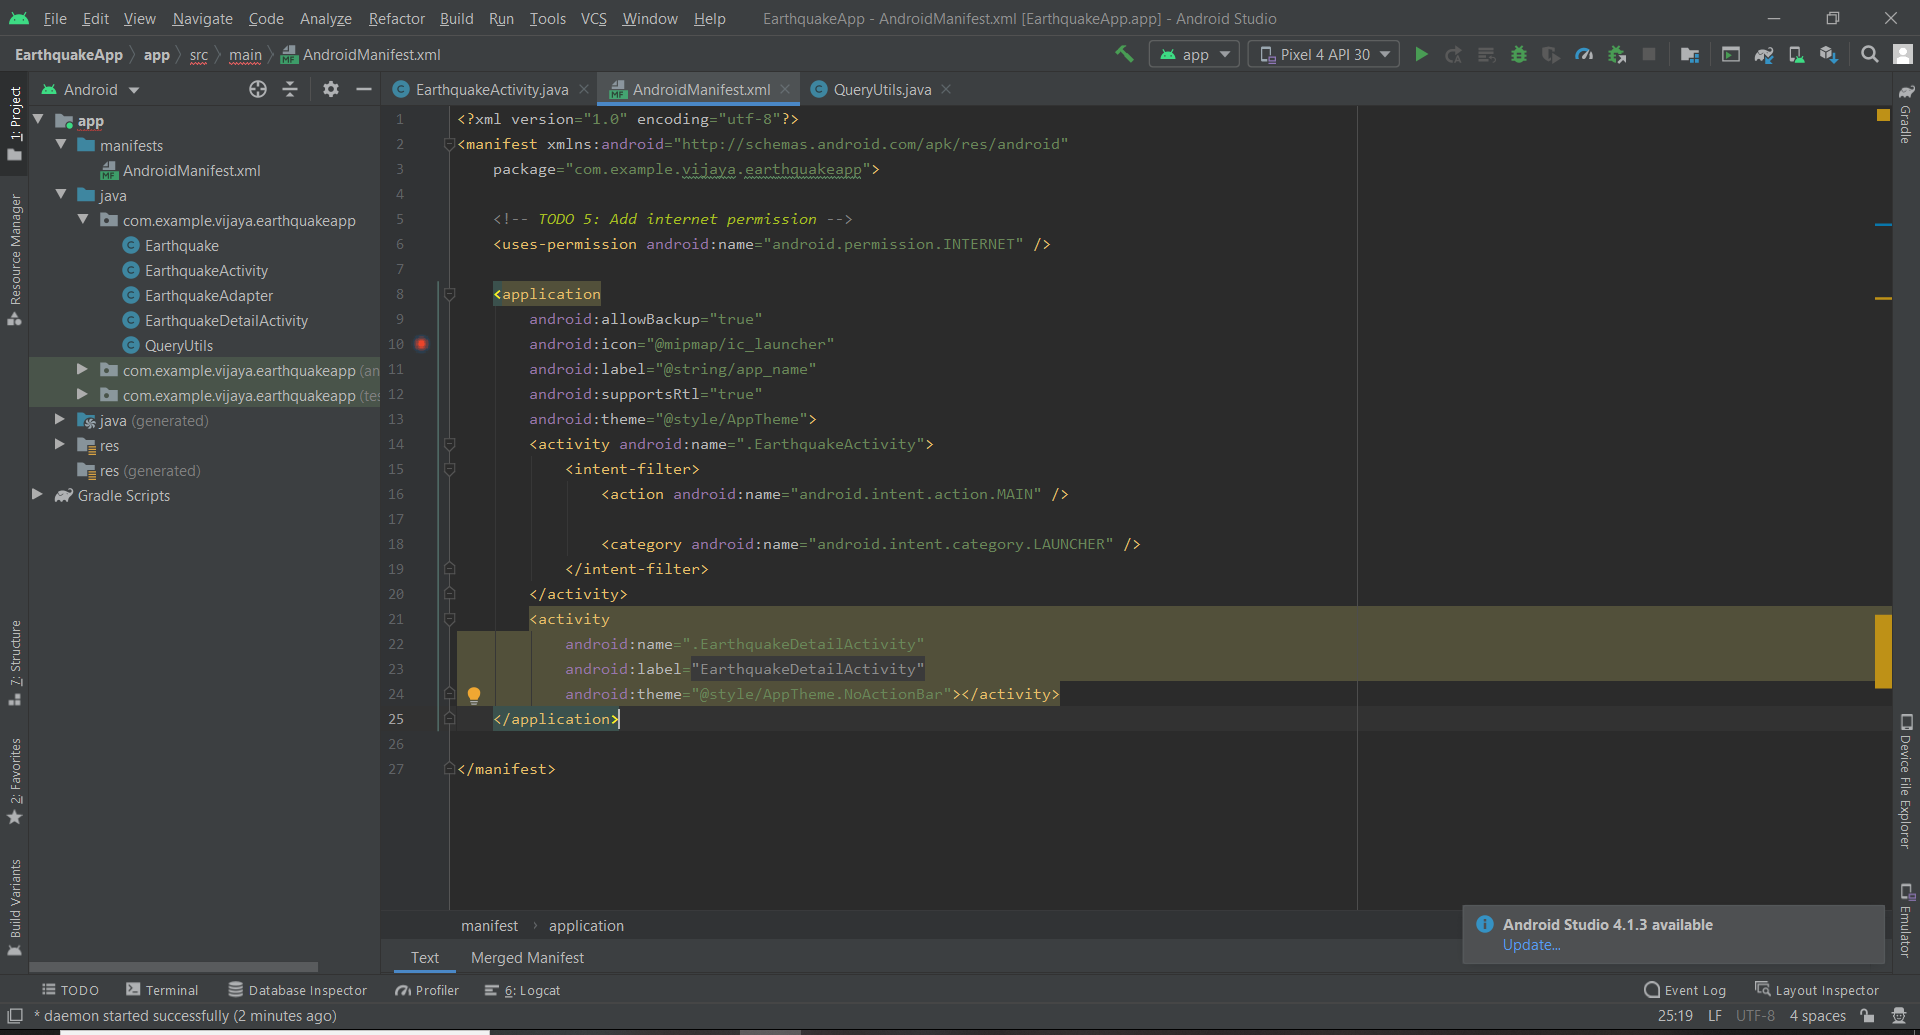Switch to QueryUtils.java tab
Image resolution: width=1920 pixels, height=1035 pixels.
tap(882, 89)
